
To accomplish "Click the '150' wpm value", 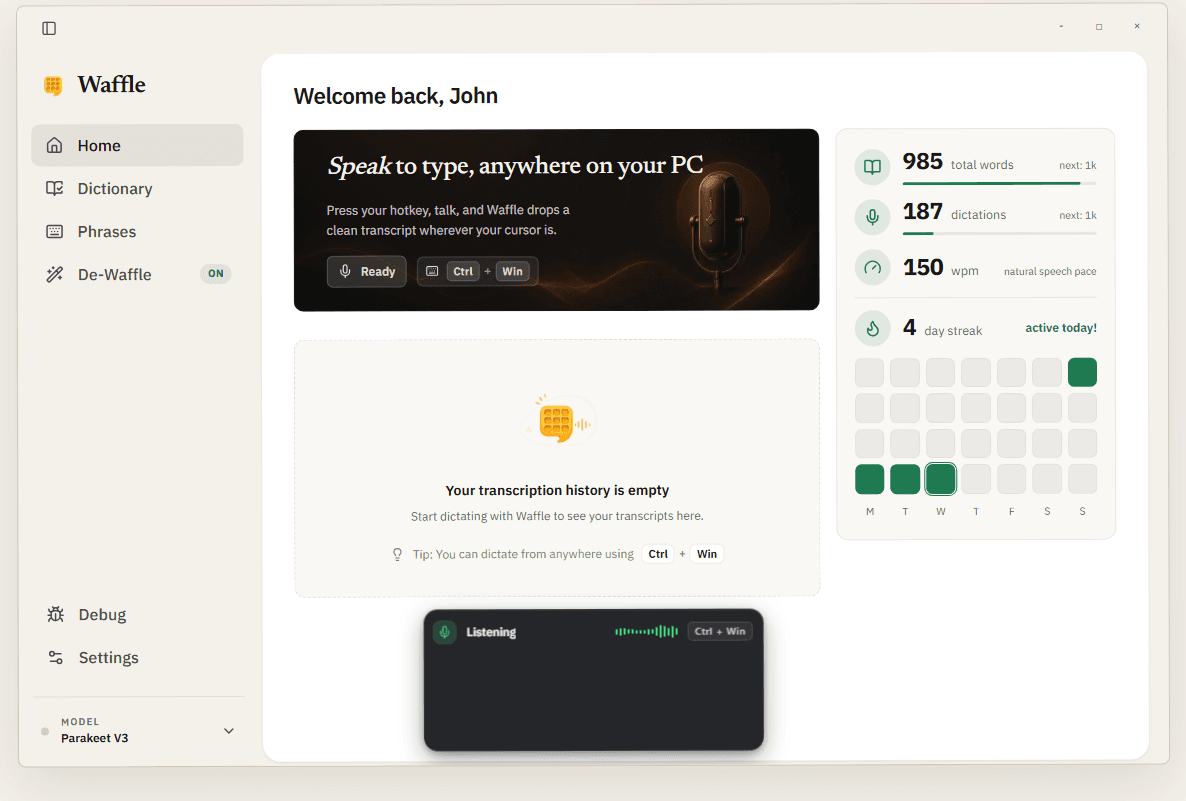I will coord(923,267).
